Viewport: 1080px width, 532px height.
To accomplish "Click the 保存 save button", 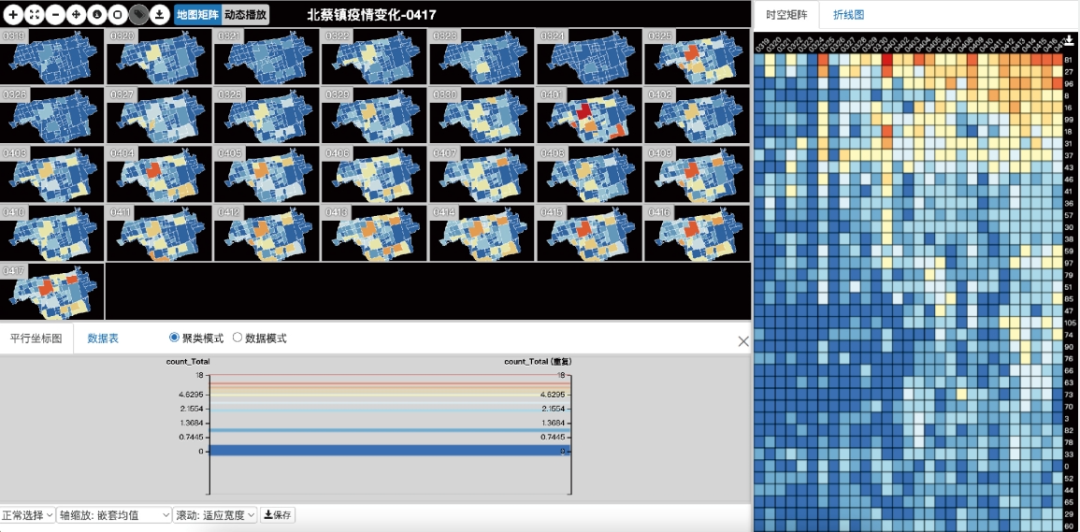I will coord(277,515).
